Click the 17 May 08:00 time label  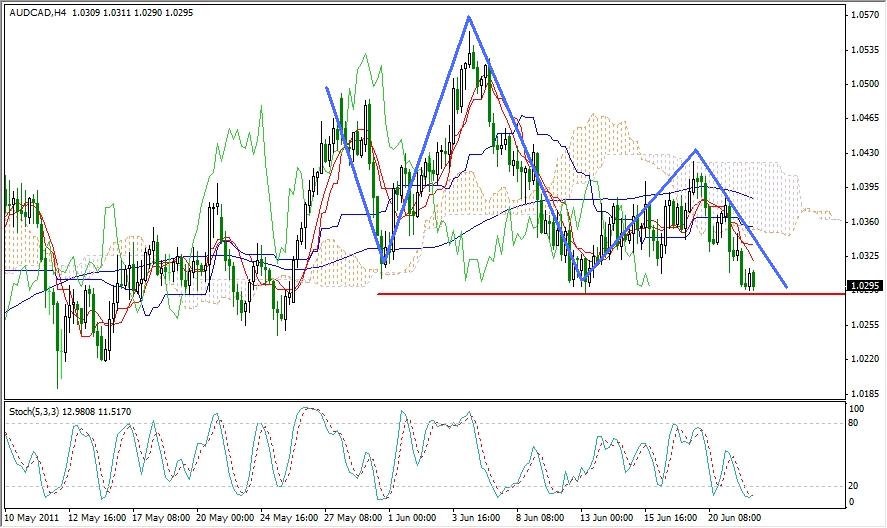click(161, 517)
